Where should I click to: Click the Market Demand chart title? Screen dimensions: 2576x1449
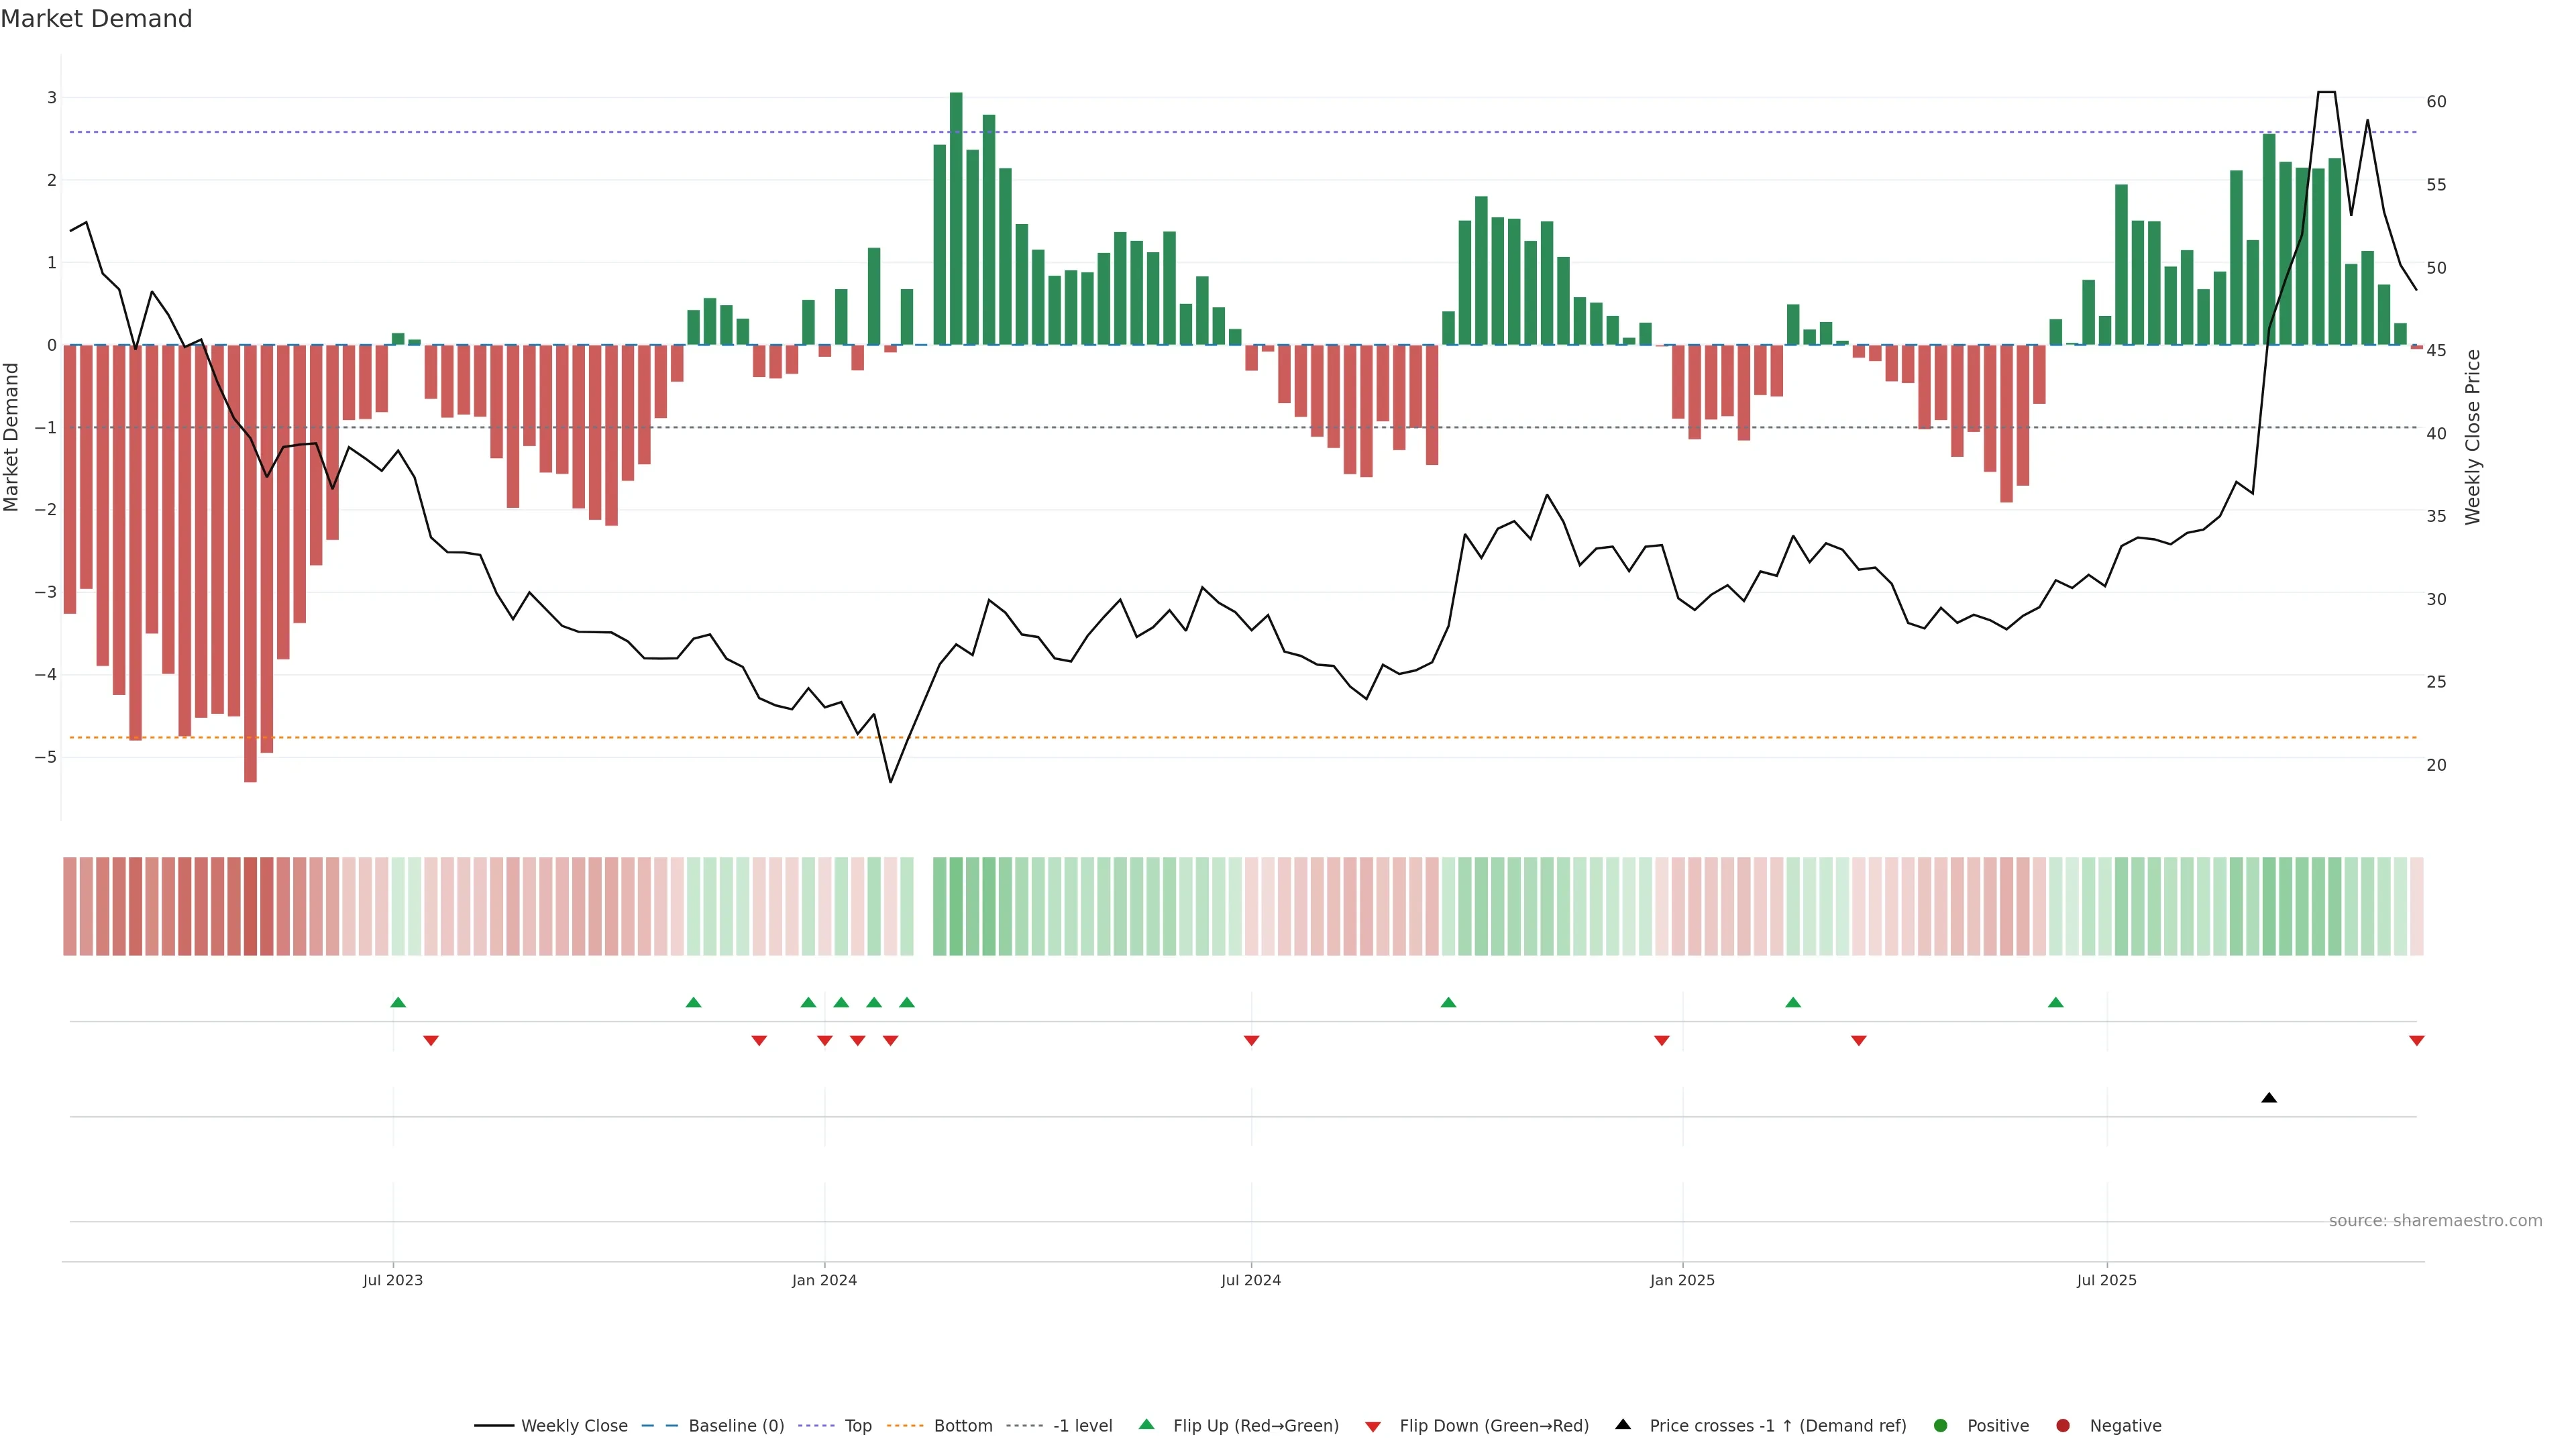tap(96, 19)
